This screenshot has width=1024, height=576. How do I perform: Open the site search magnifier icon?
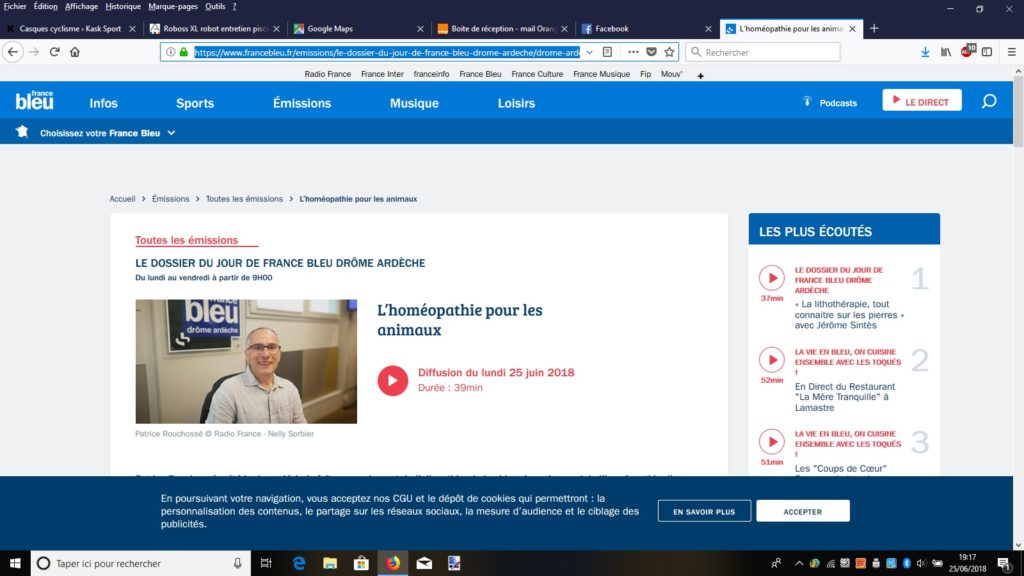tap(989, 101)
